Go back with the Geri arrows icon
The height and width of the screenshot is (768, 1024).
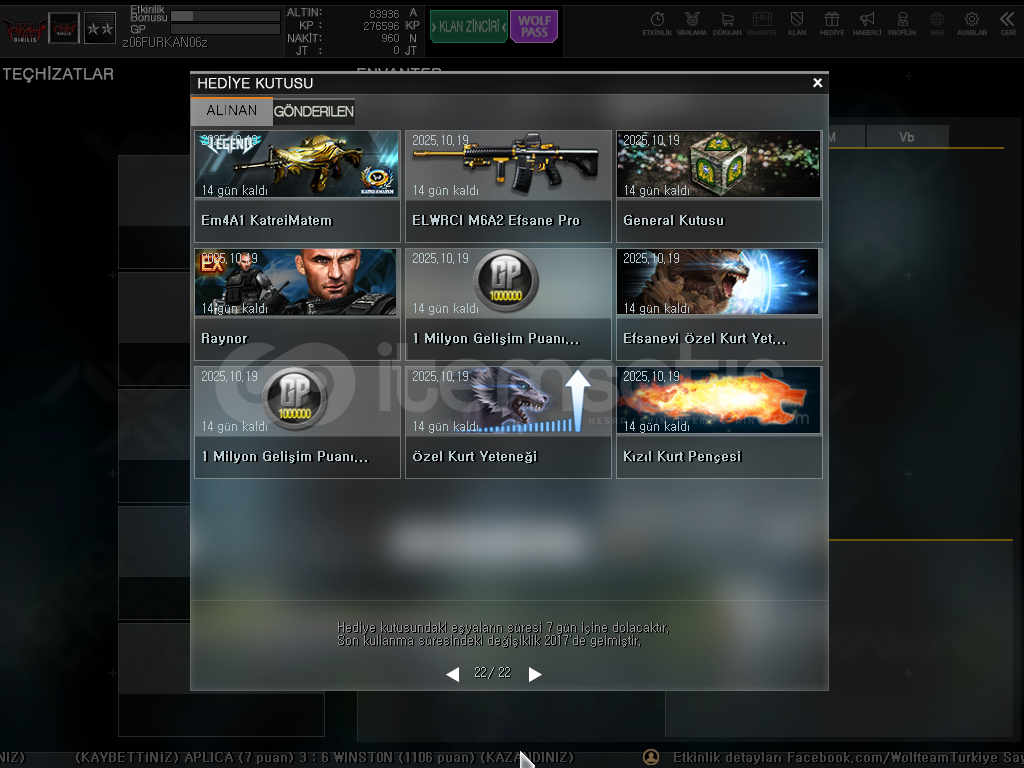click(x=1008, y=23)
